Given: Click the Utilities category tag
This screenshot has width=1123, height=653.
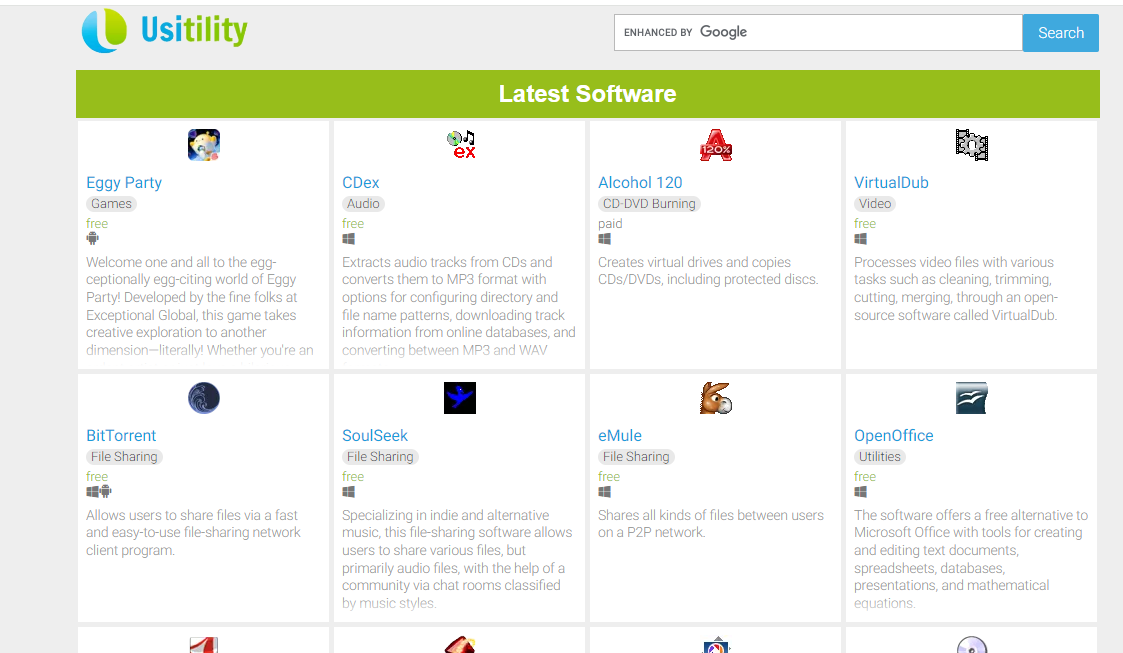Looking at the screenshot, I should coord(880,457).
